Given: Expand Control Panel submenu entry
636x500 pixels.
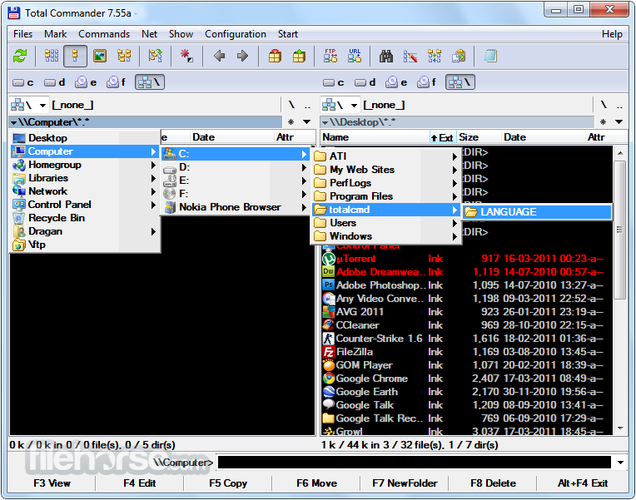Looking at the screenshot, I should (x=85, y=205).
